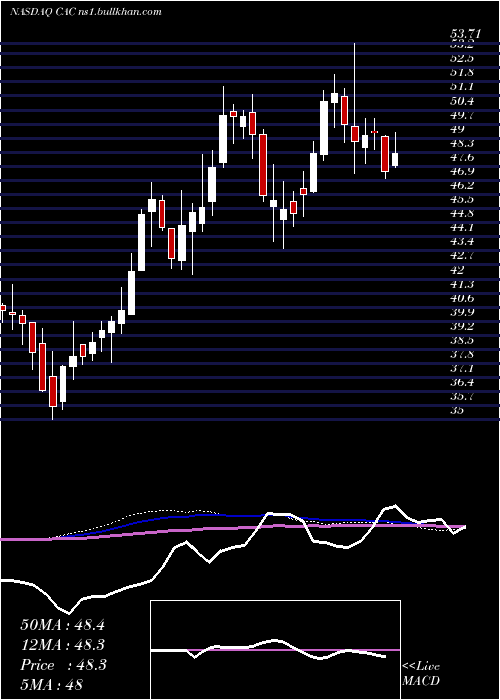Select the 39.2 price axis label
The width and height of the screenshot is (500, 700).
pos(464,326)
